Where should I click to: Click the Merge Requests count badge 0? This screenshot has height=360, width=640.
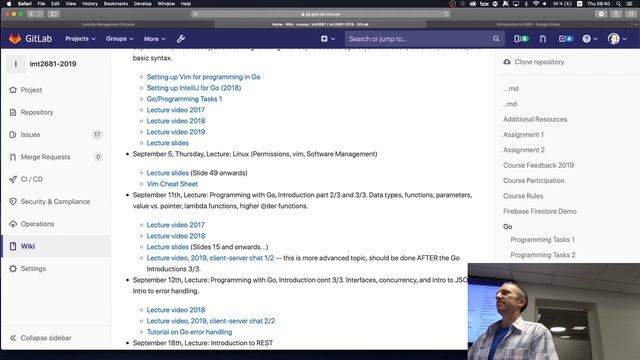(98, 157)
